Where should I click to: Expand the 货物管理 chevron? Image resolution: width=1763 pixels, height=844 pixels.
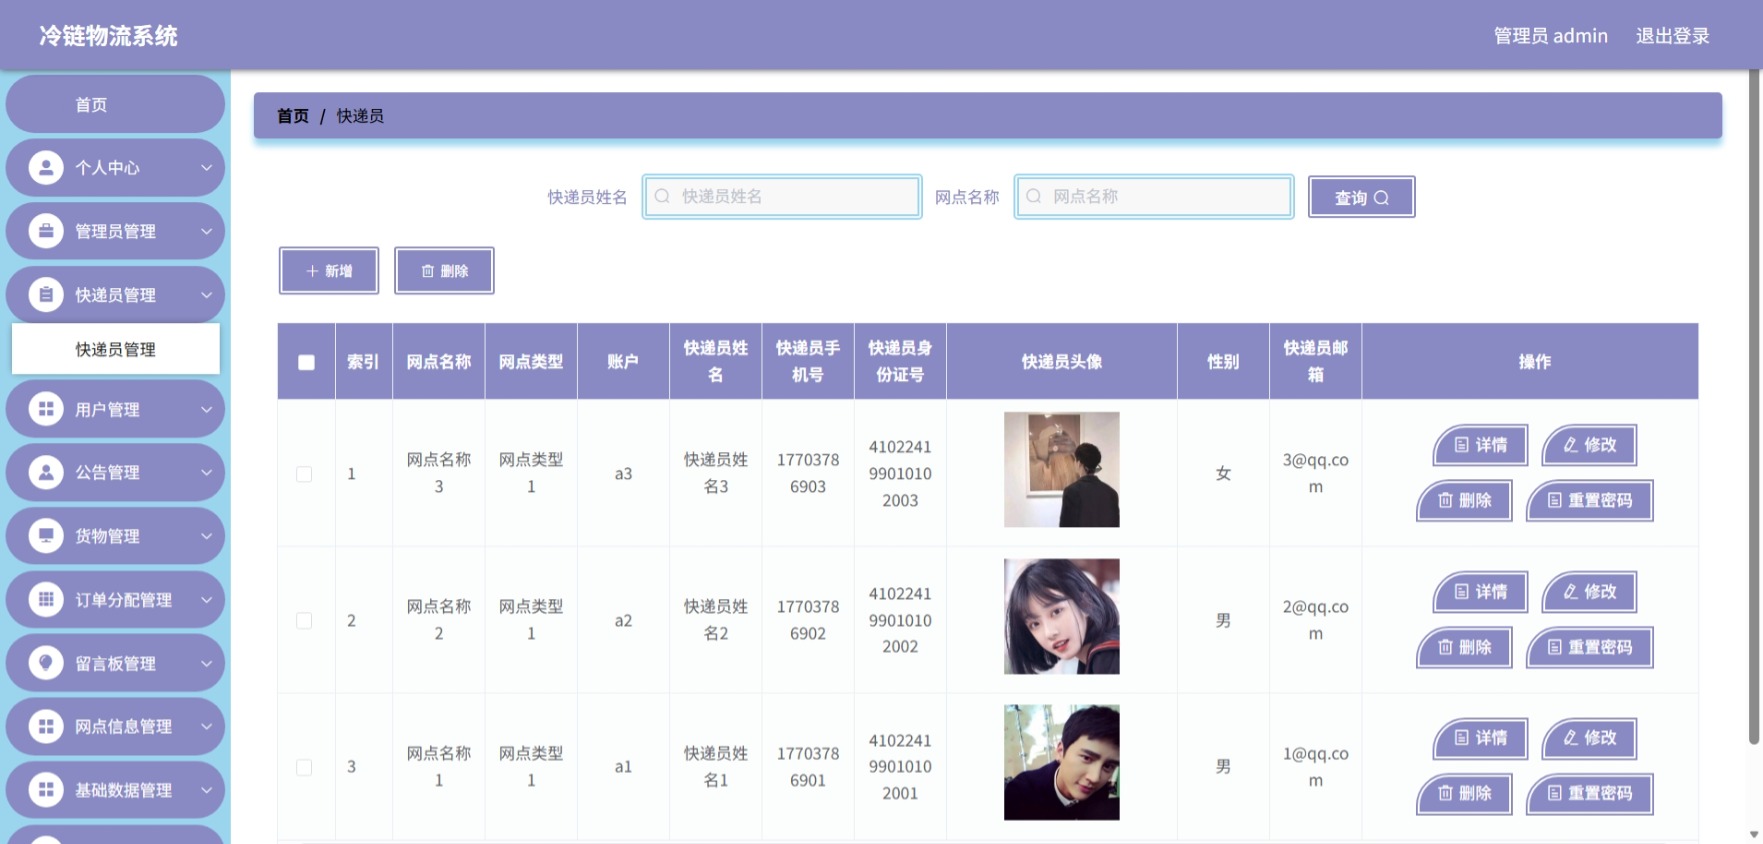(206, 536)
